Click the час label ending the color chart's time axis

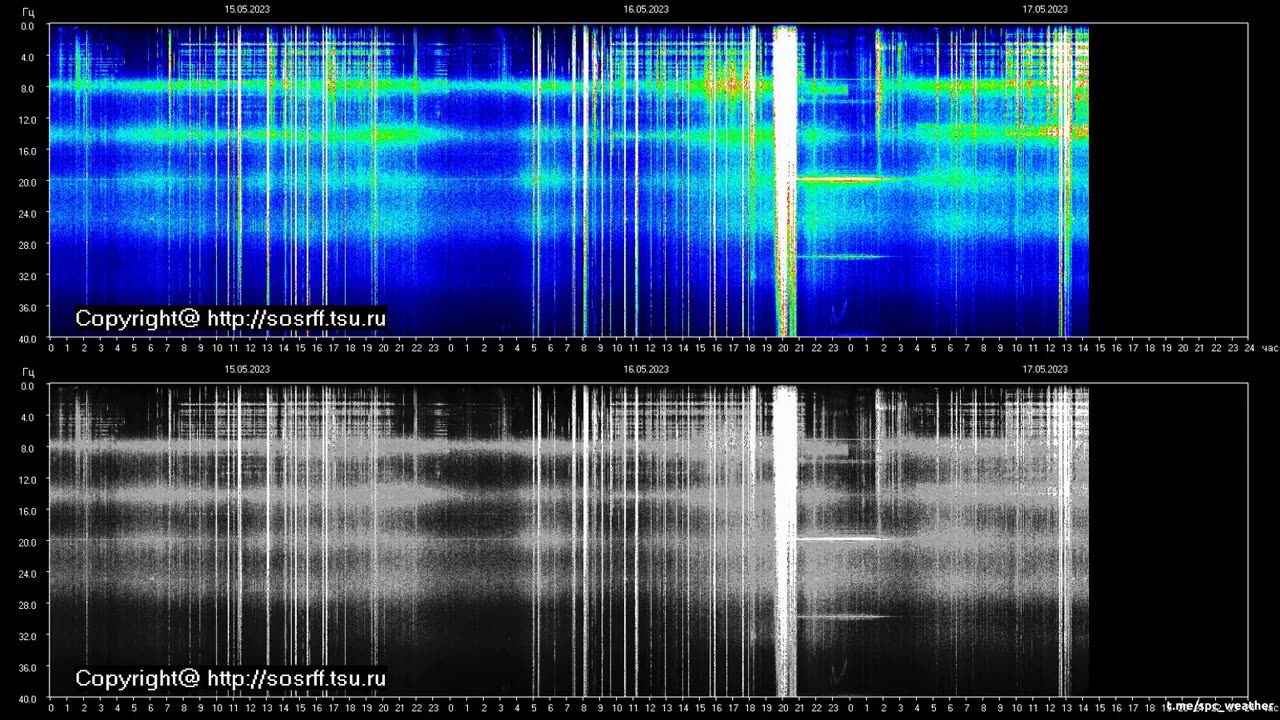pyautogui.click(x=1270, y=348)
